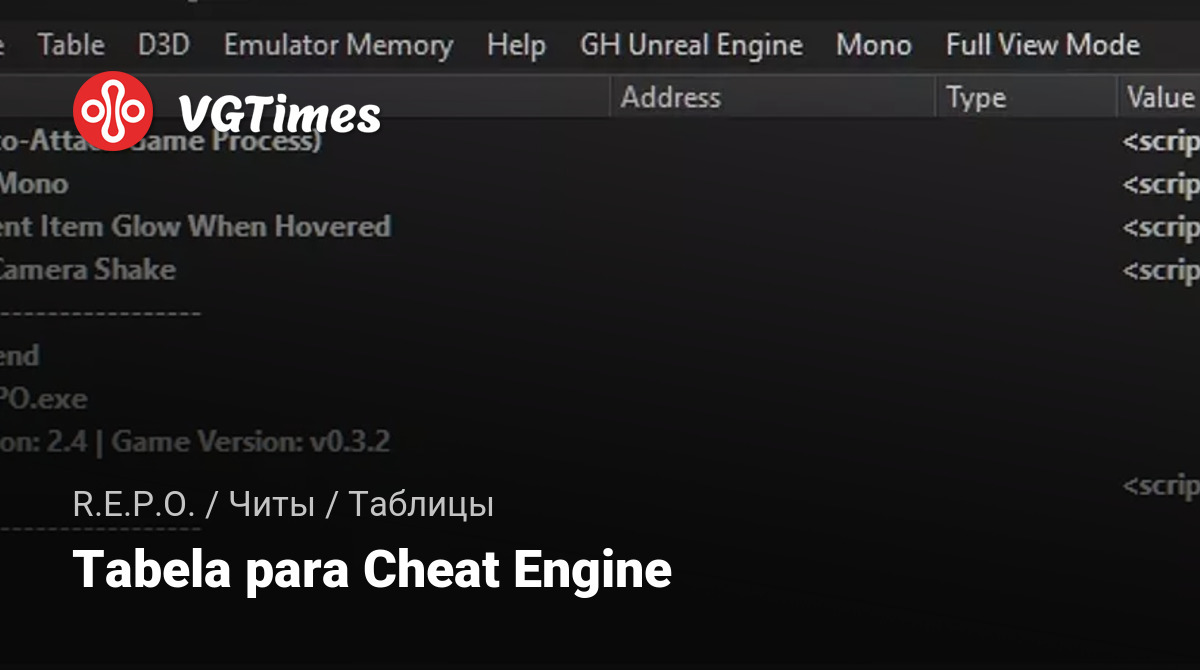Open the Table menu
Screen dimensions: 1200x670
(71, 45)
